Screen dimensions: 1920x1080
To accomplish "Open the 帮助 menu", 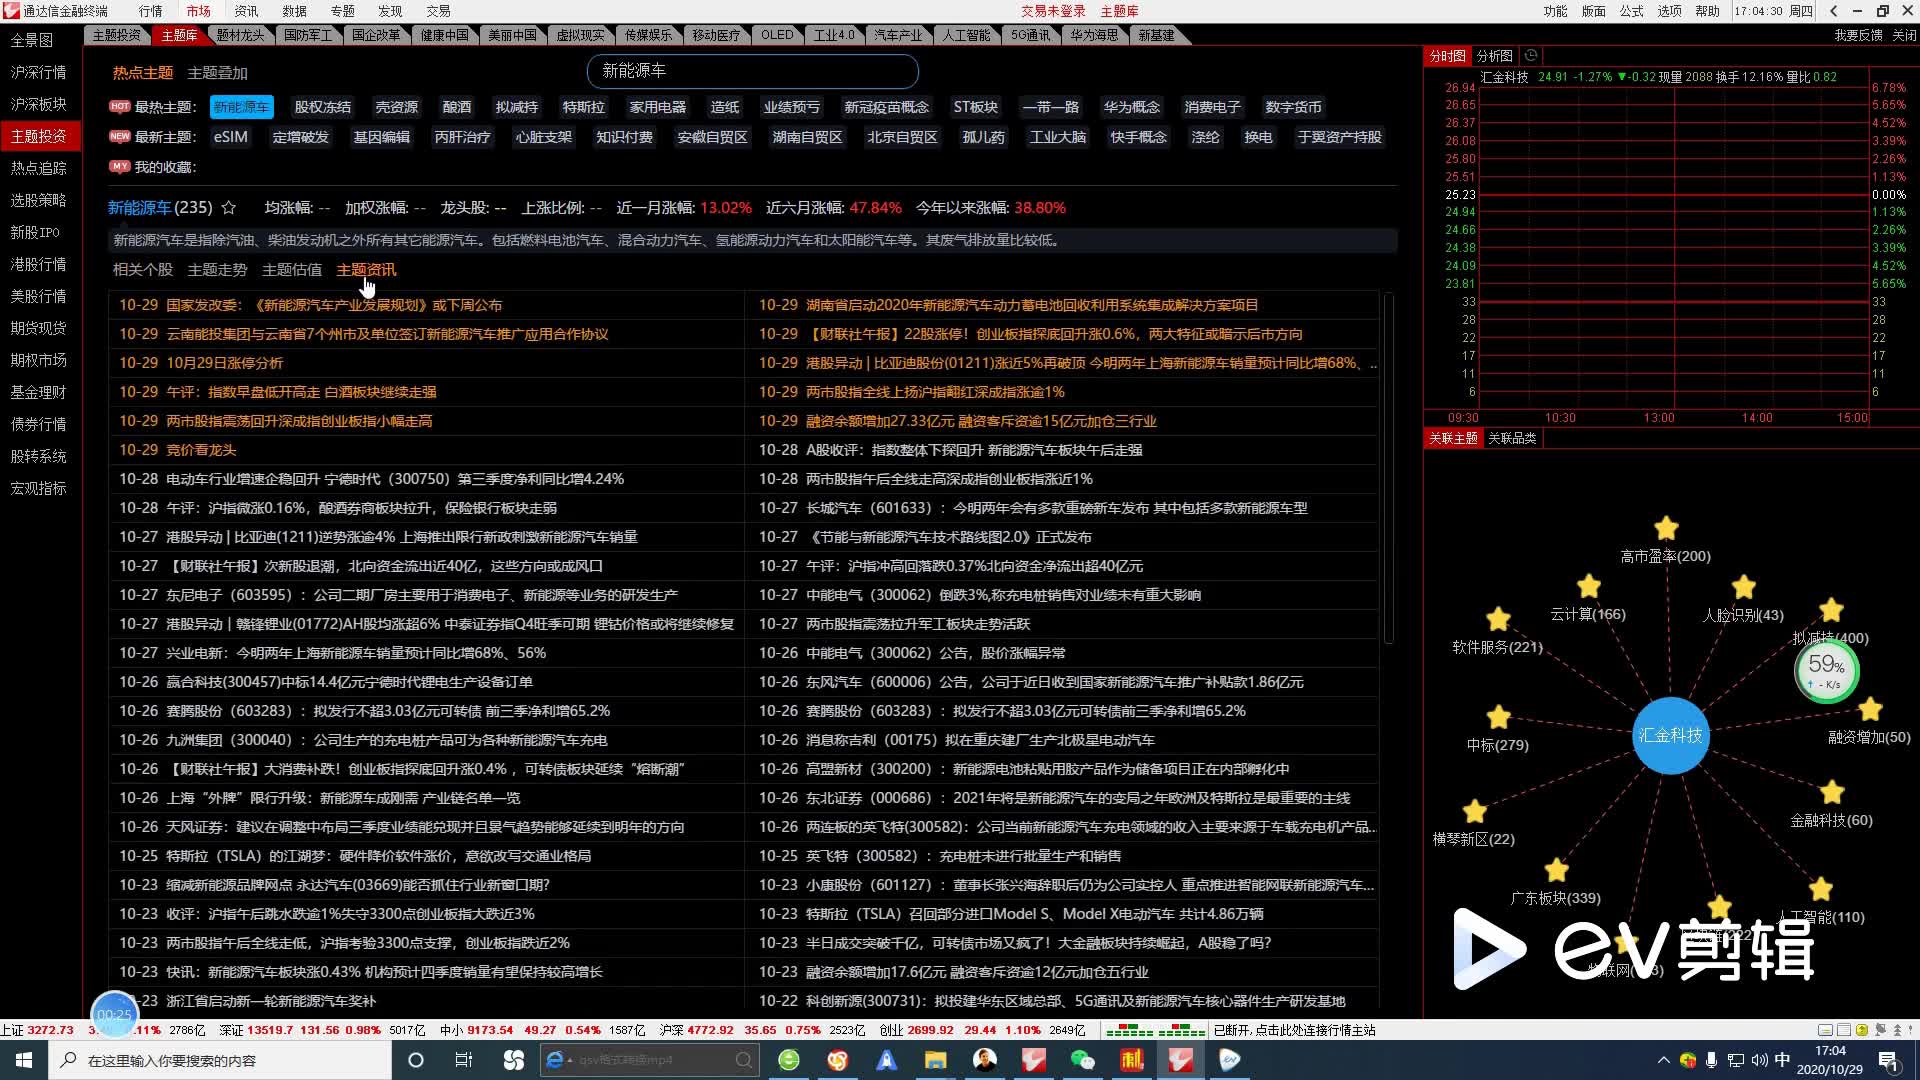I will click(x=1707, y=11).
